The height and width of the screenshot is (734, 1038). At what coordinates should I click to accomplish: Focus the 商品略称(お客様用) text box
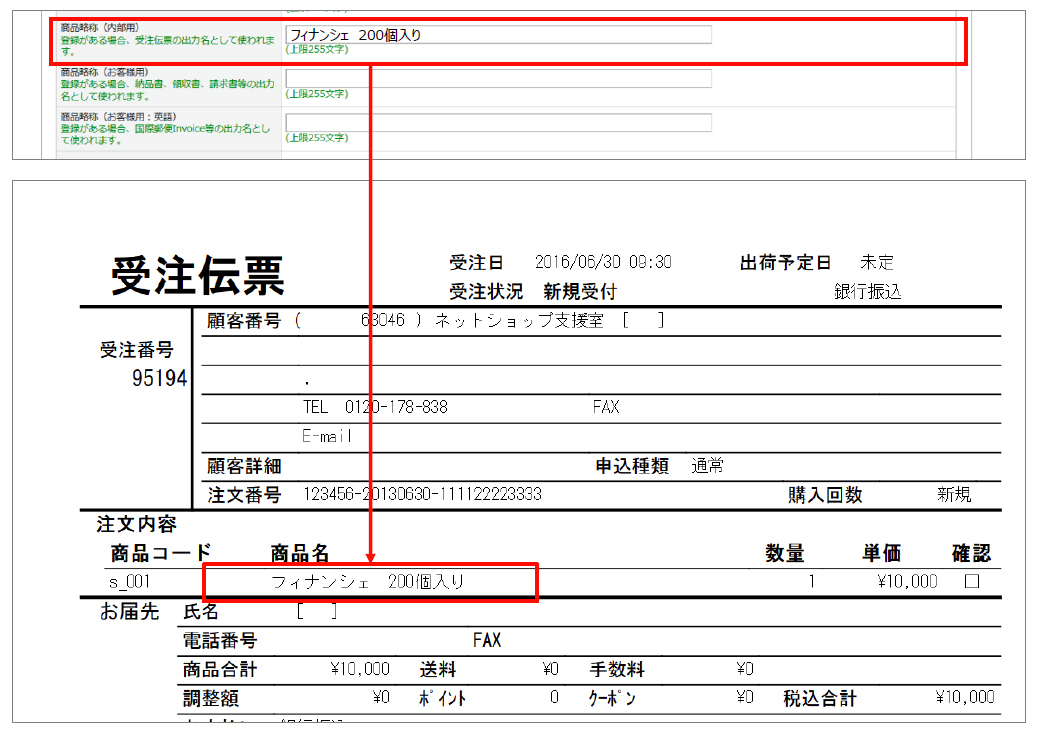point(498,79)
